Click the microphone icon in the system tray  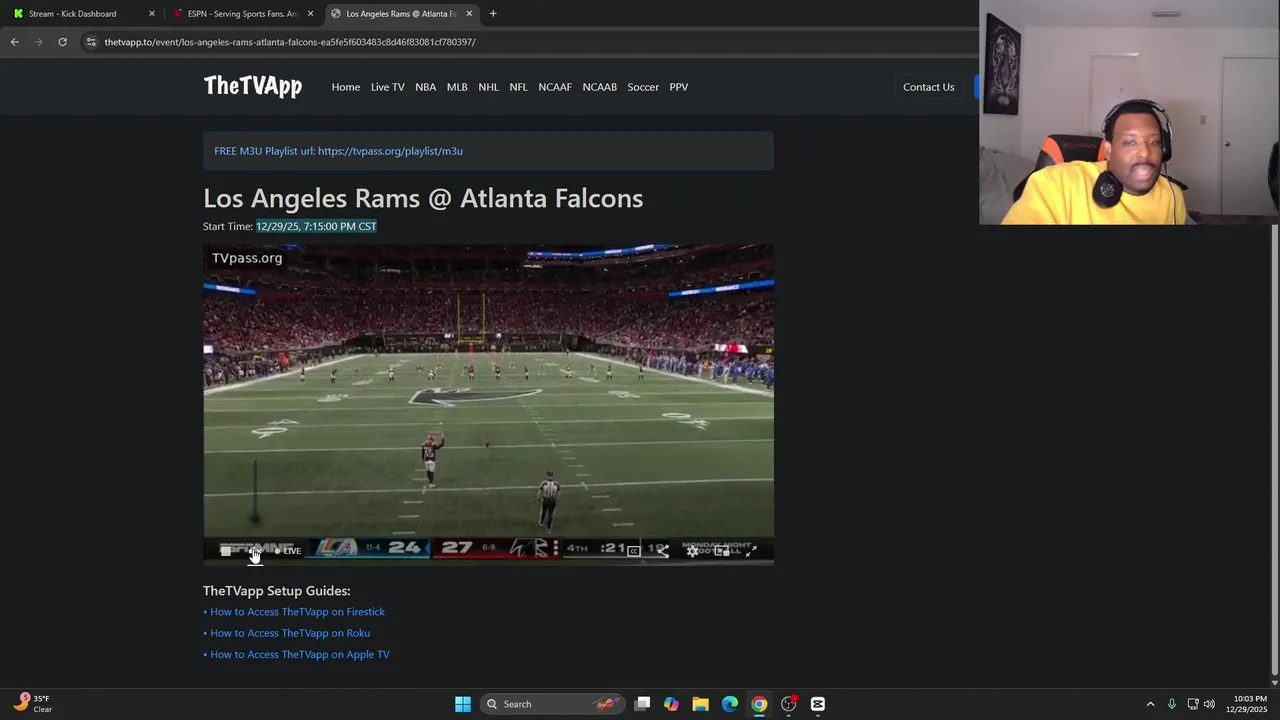[1171, 704]
